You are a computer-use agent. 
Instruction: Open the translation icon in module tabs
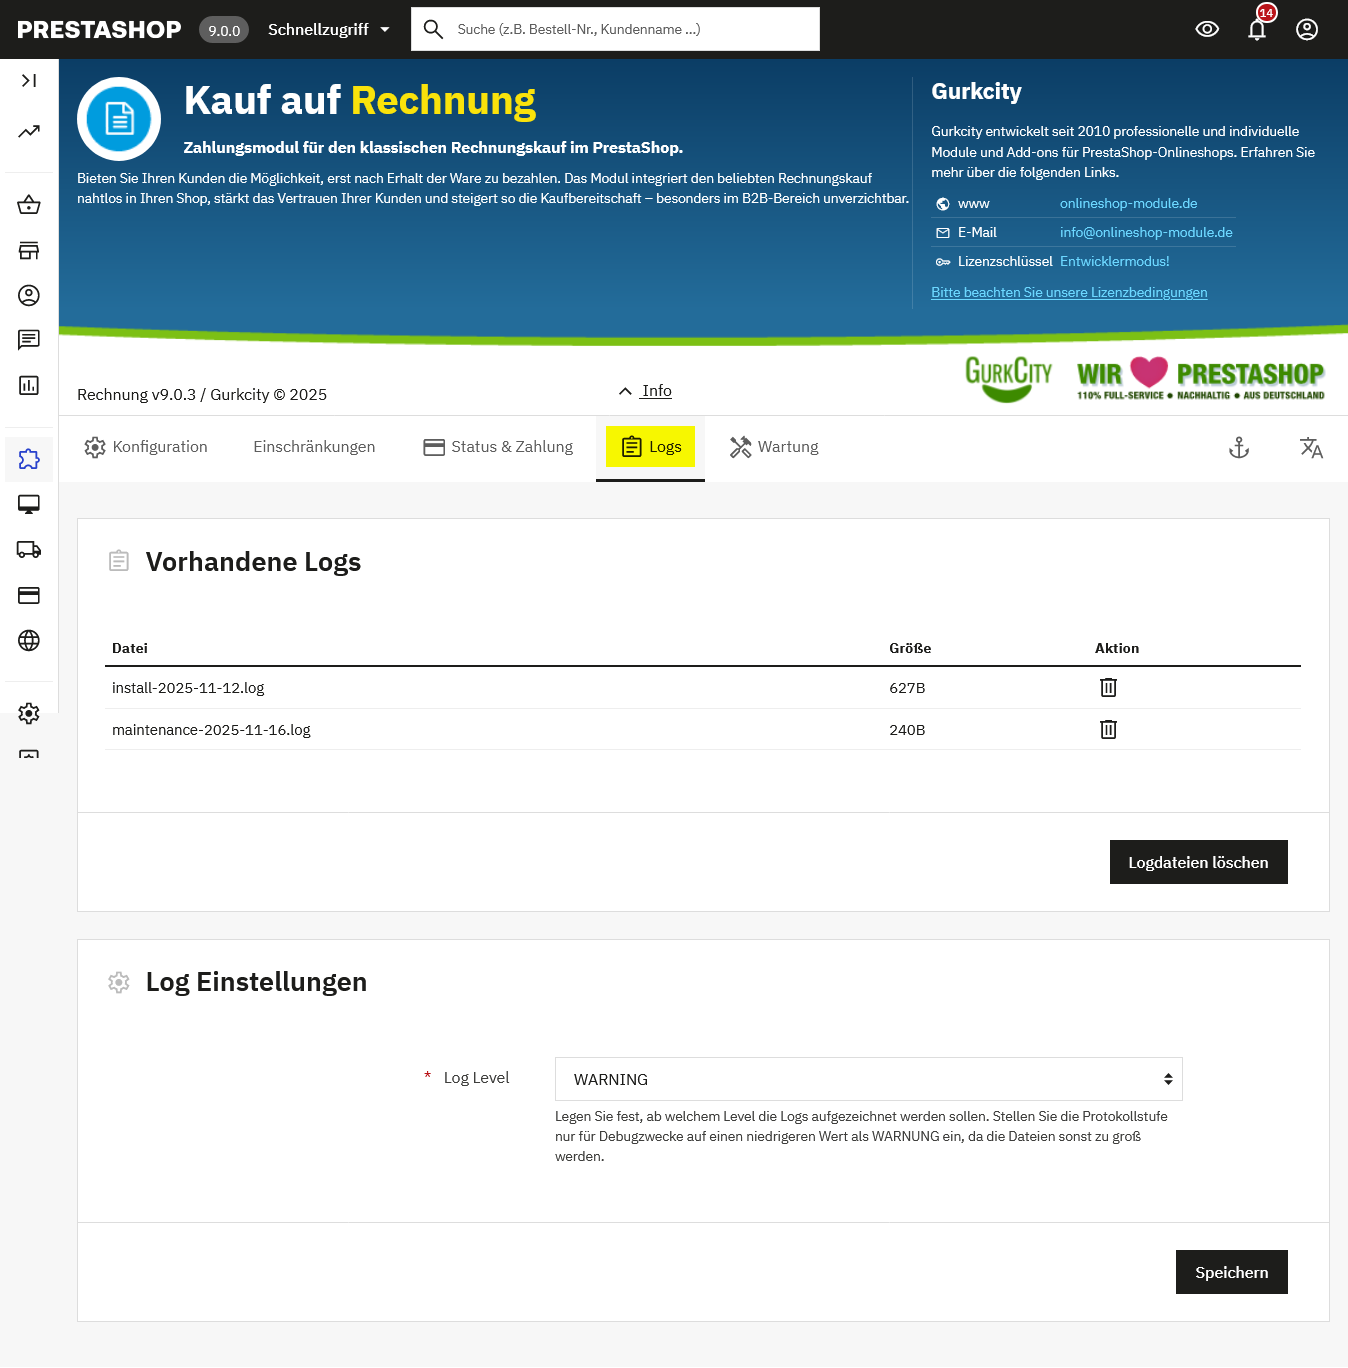point(1311,447)
